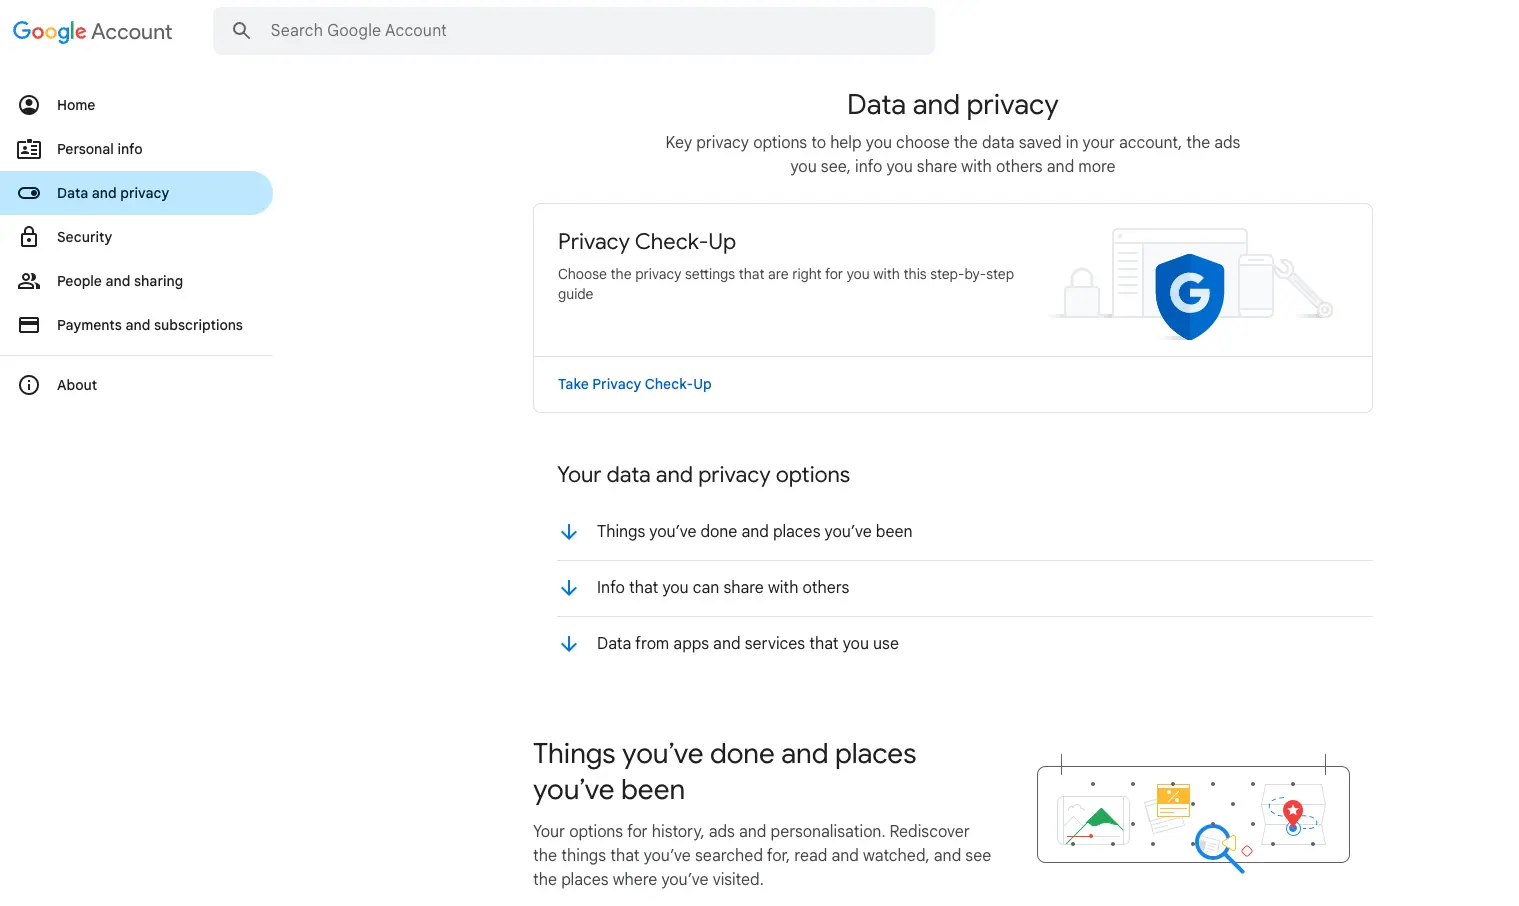Screen dimensions: 1519x906
Task: Click the Privacy Check-Up description text
Action: [785, 284]
